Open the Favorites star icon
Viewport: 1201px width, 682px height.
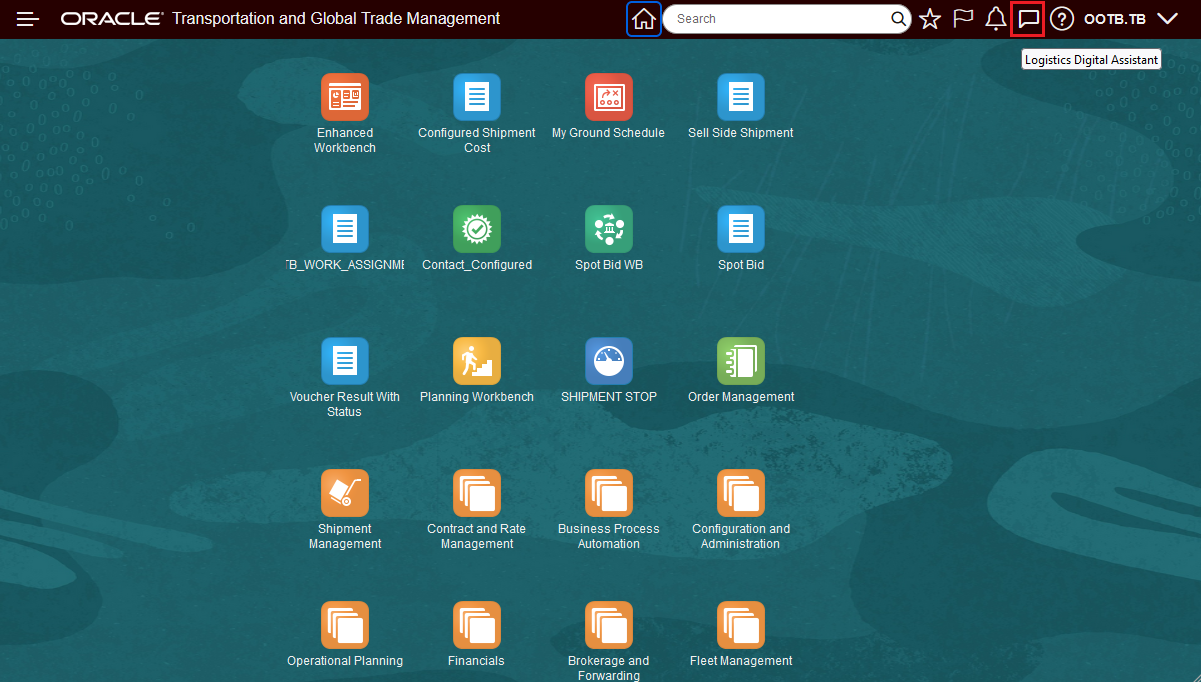(930, 19)
